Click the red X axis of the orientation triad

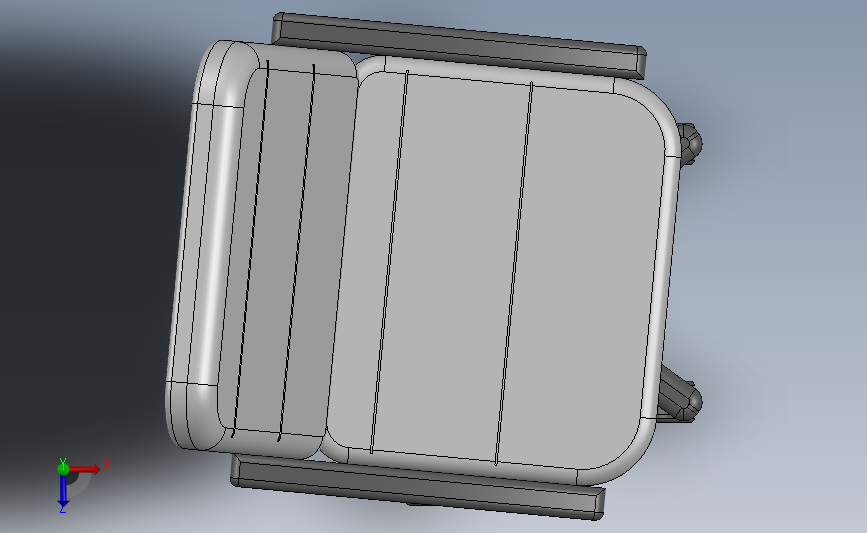pyautogui.click(x=85, y=469)
